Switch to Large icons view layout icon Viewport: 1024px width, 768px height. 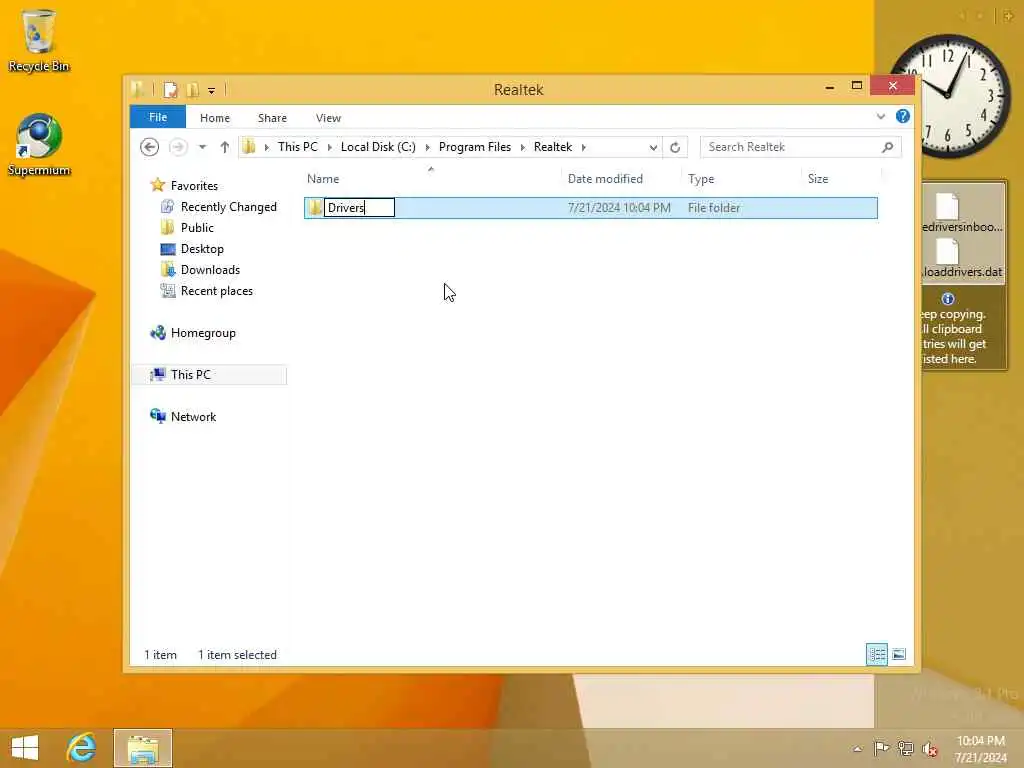(899, 654)
